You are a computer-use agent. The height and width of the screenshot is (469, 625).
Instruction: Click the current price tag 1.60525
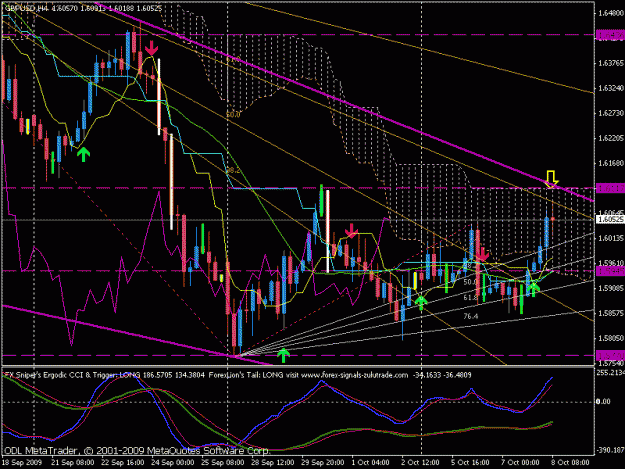coord(610,220)
